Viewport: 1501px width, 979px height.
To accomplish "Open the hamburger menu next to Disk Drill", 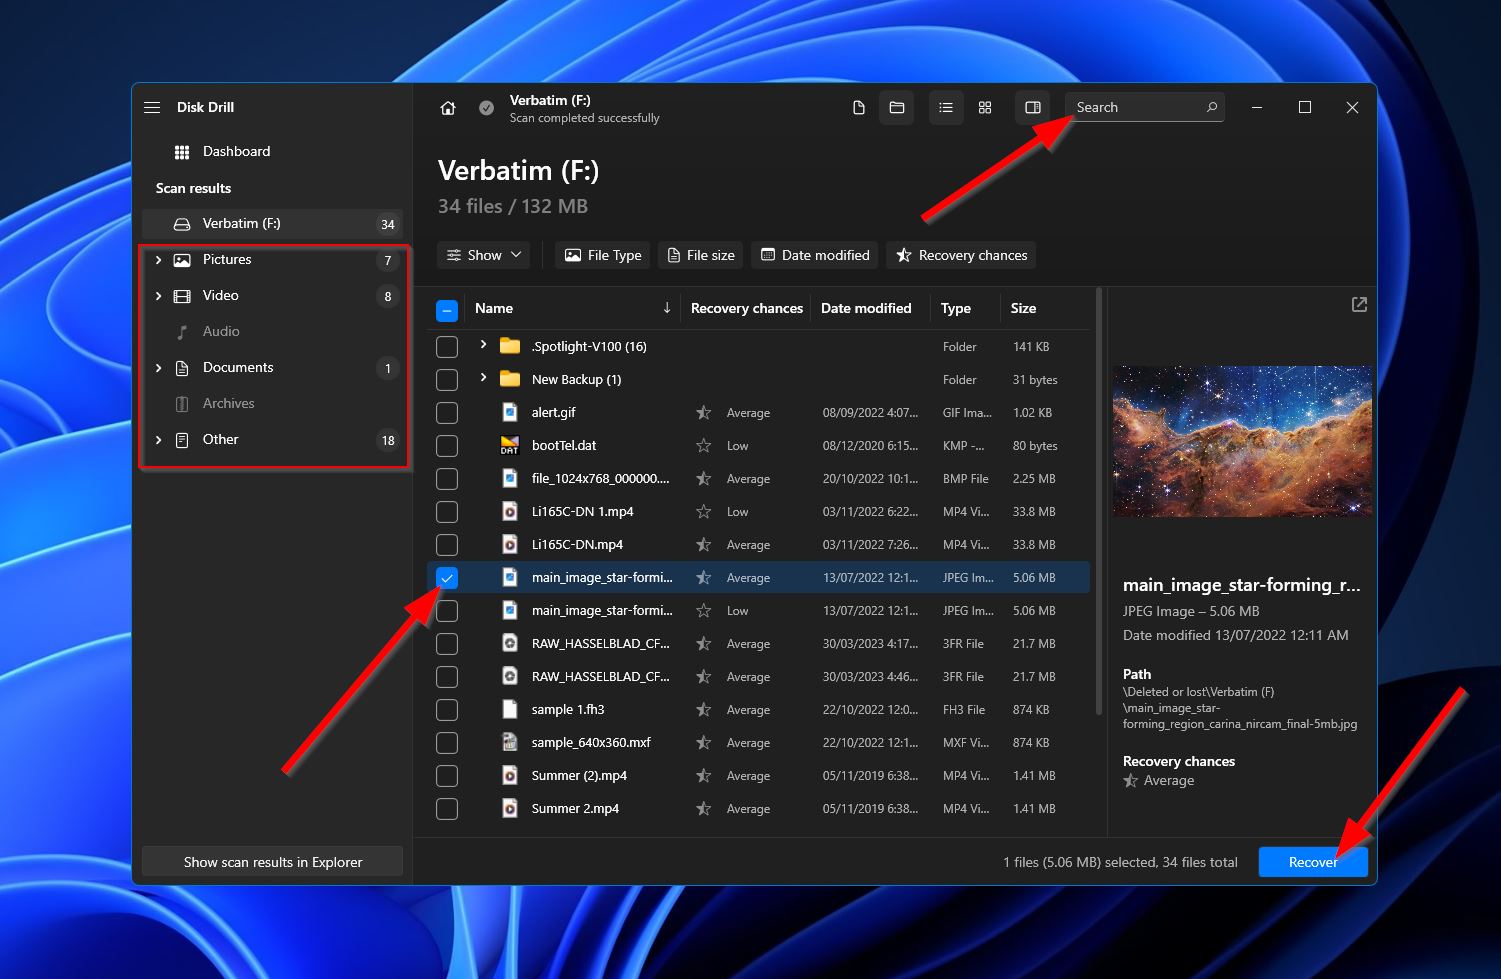I will pyautogui.click(x=152, y=107).
